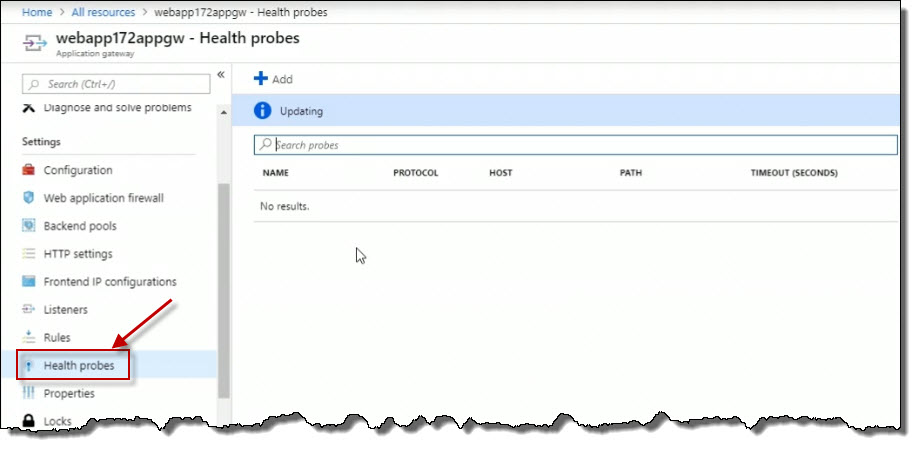Collapse the sidebar with the double chevron

tap(221, 74)
